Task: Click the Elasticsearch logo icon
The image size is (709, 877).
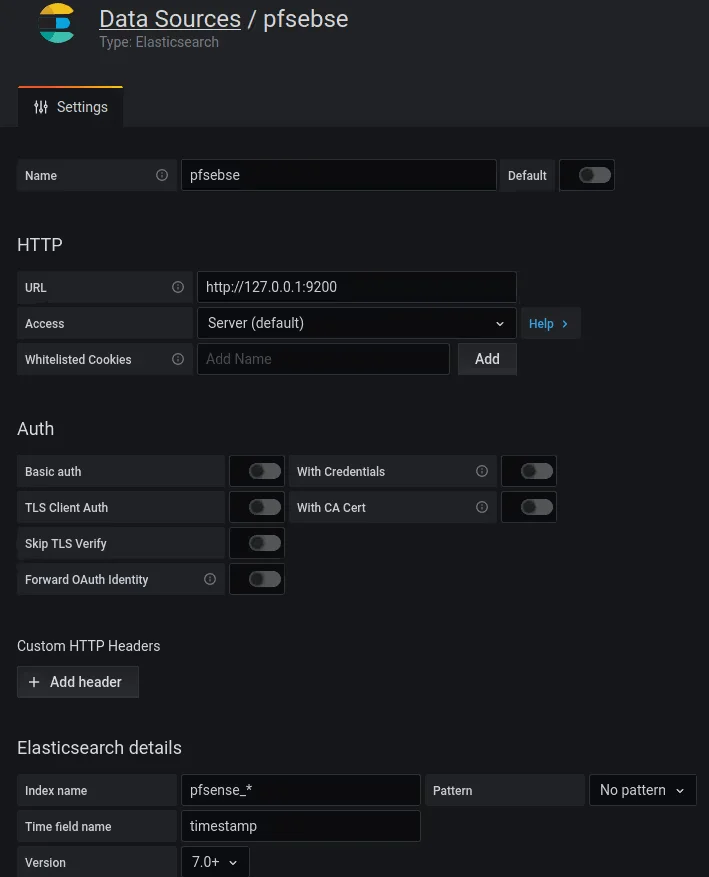Action: click(x=56, y=24)
